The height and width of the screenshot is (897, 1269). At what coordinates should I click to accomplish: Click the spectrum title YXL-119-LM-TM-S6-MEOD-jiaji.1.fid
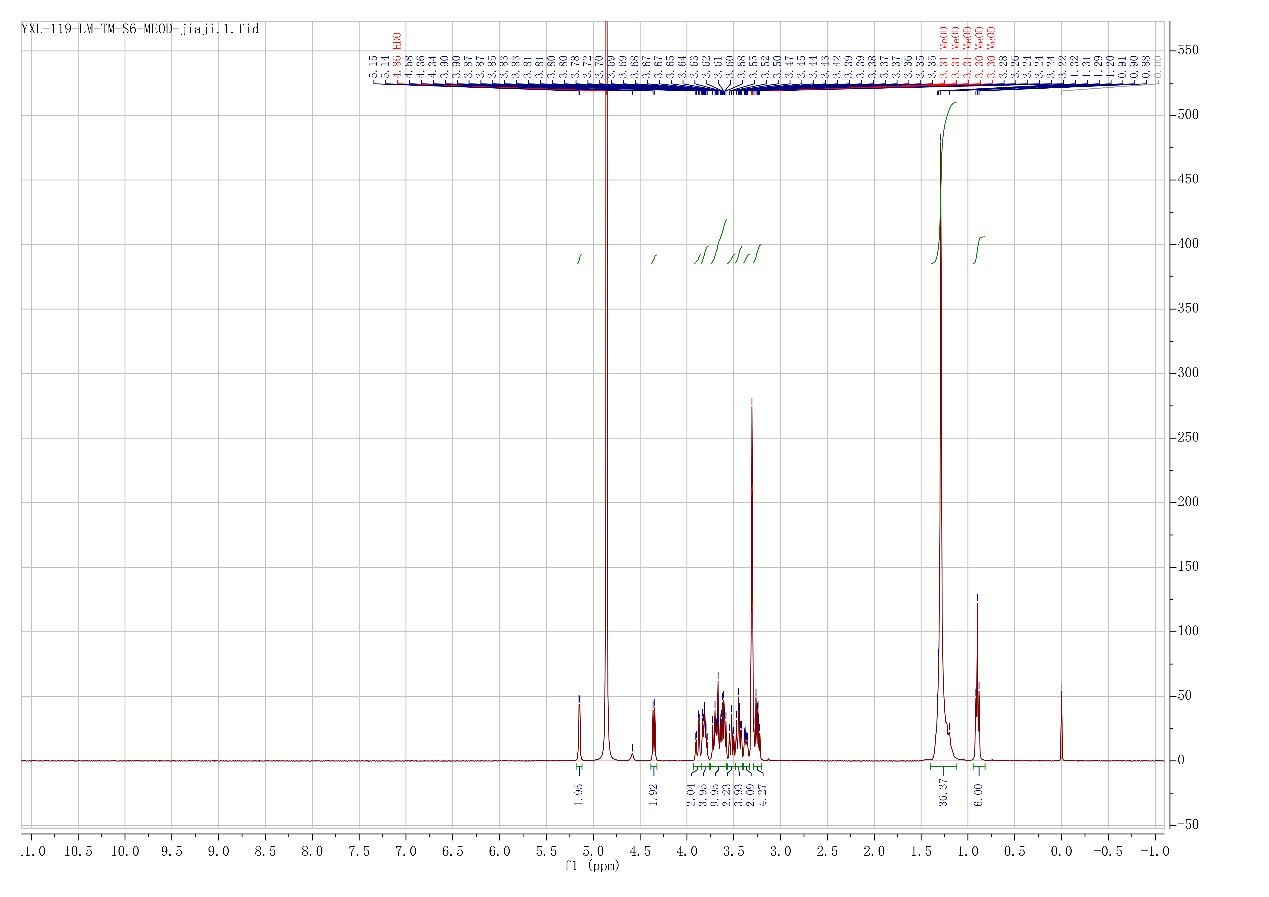point(140,29)
